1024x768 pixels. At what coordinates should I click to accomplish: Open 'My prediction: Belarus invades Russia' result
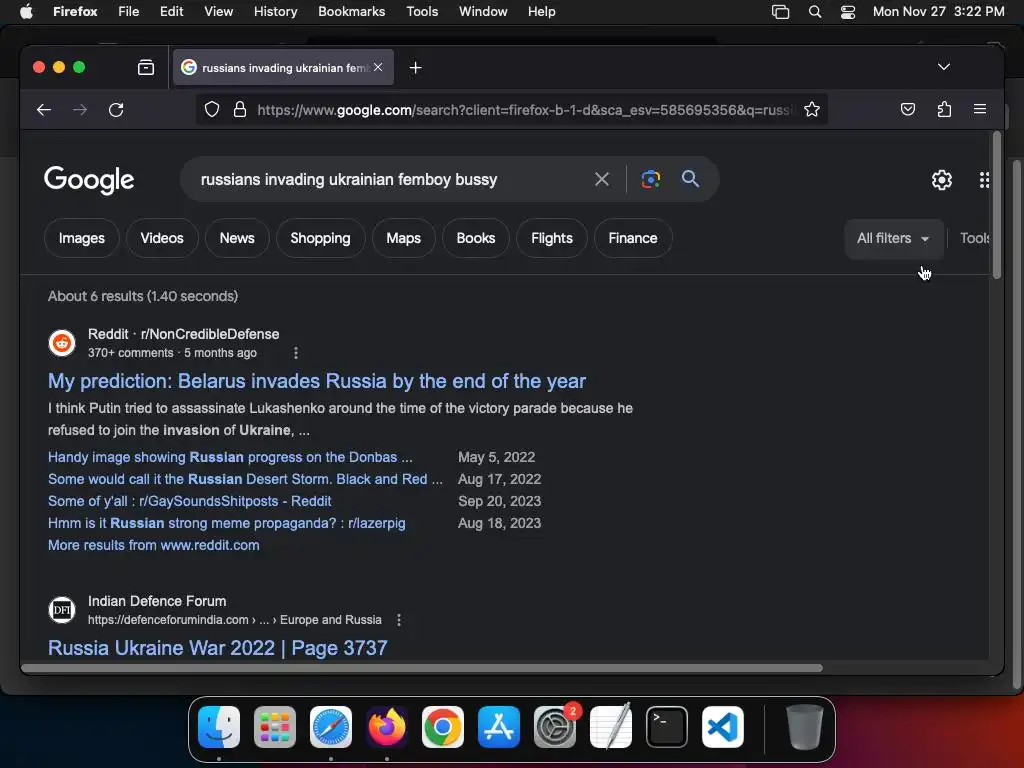(317, 381)
